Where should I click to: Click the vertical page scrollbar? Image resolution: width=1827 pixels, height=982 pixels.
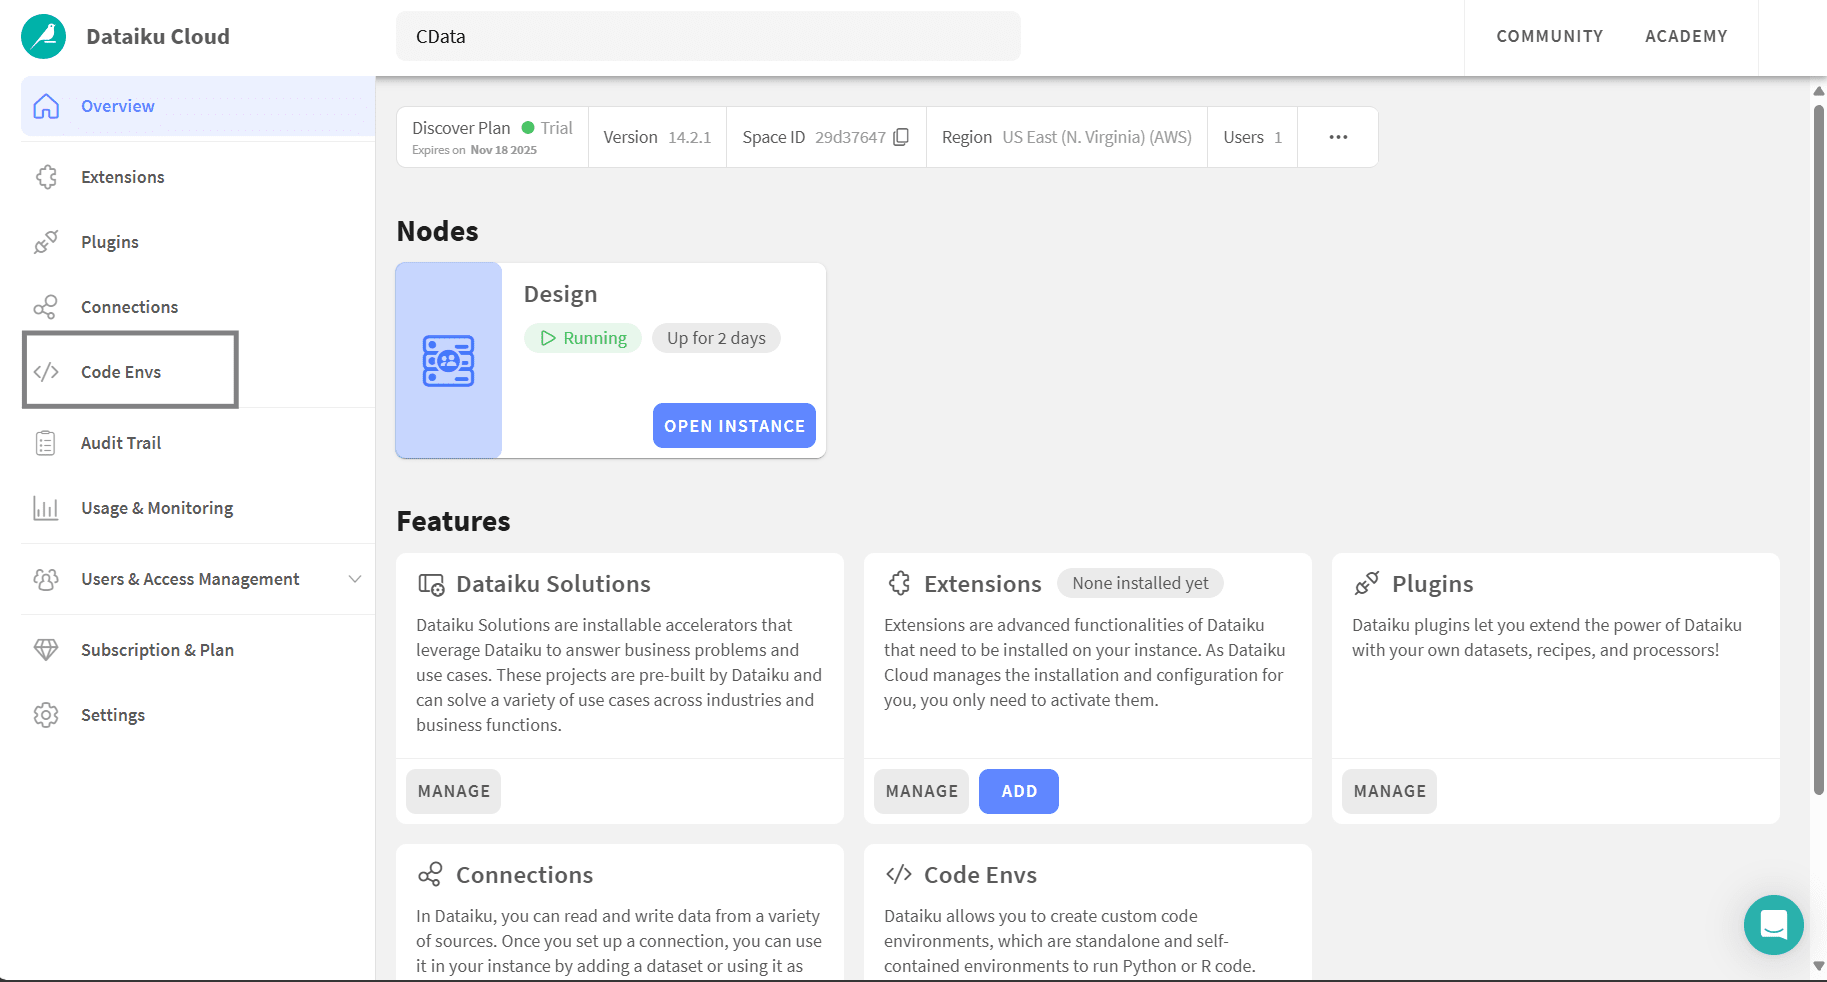[1818, 450]
